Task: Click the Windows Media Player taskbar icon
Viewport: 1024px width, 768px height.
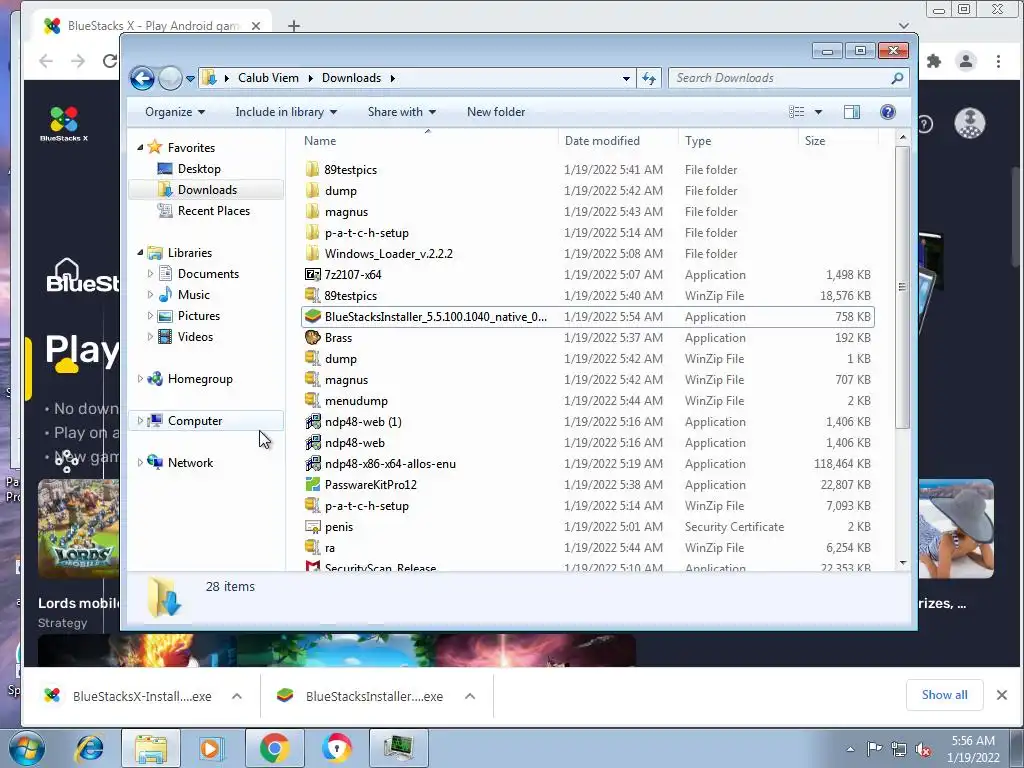Action: pyautogui.click(x=211, y=748)
